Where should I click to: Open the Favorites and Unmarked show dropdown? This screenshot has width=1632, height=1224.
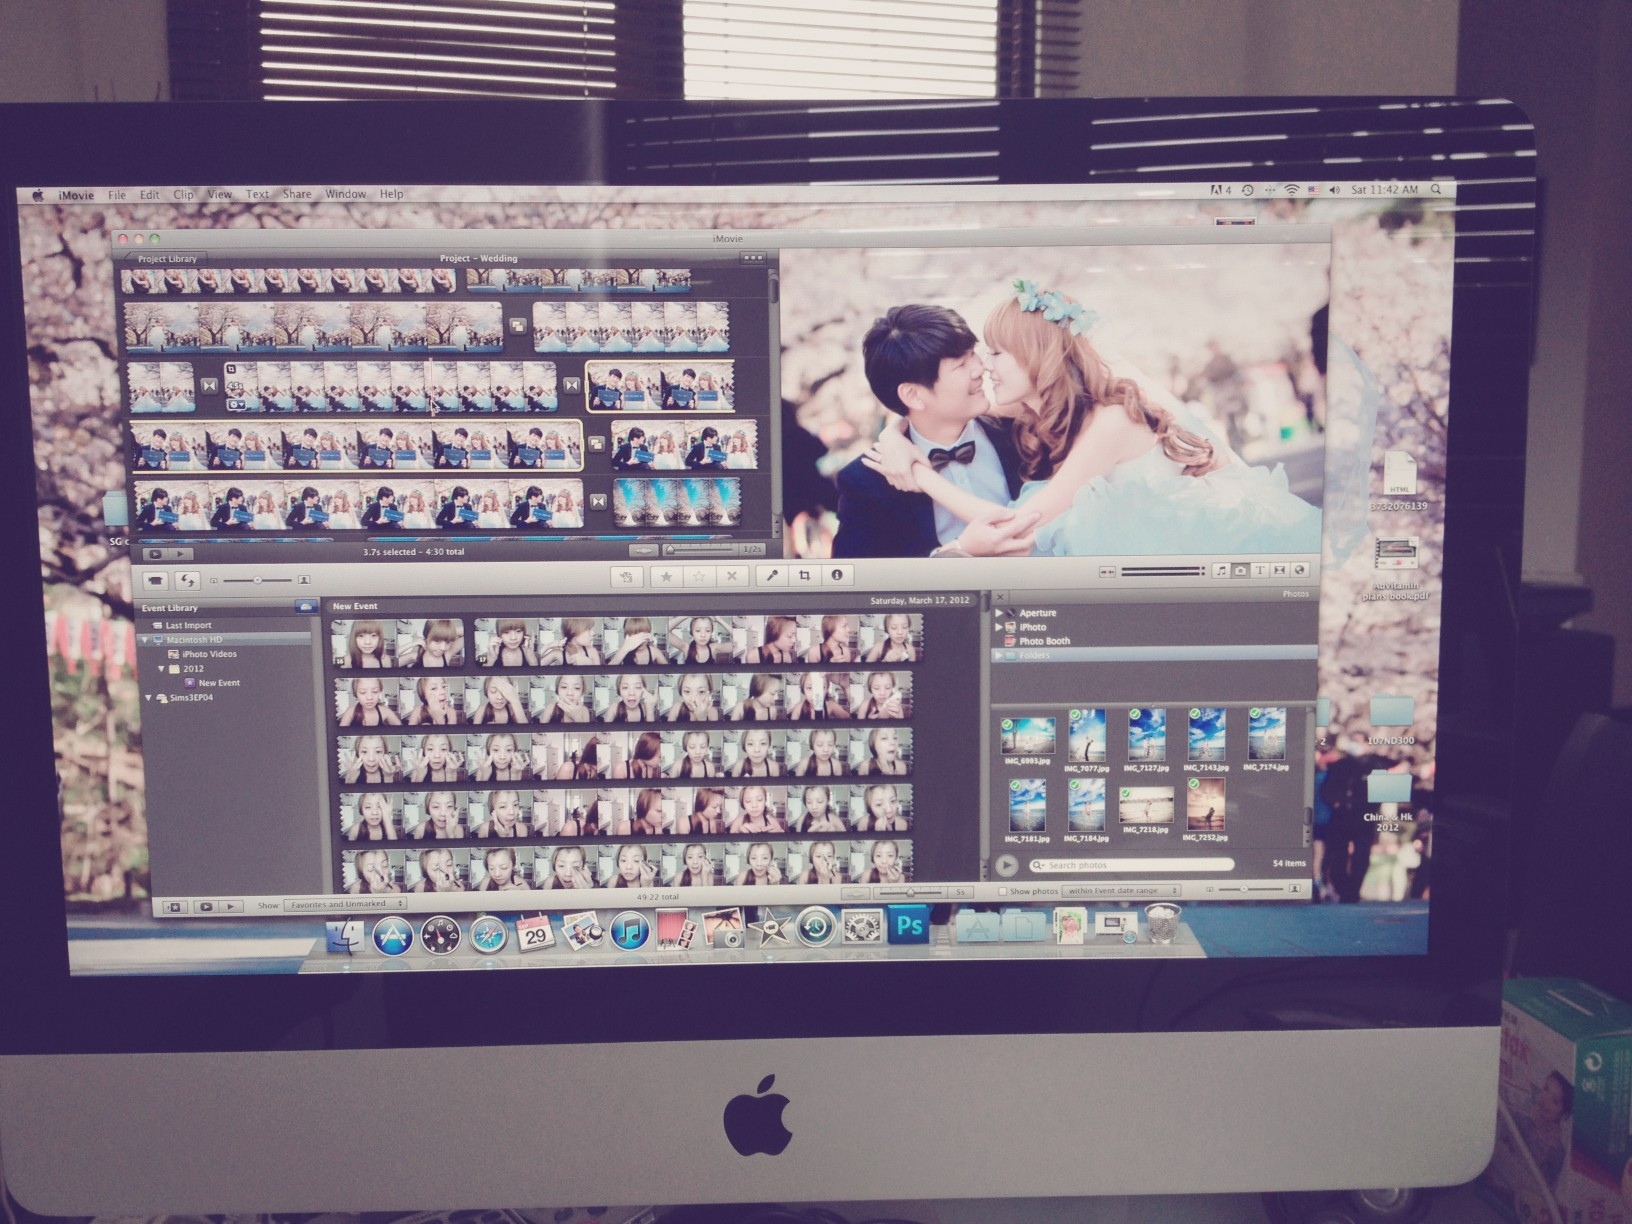pos(345,904)
